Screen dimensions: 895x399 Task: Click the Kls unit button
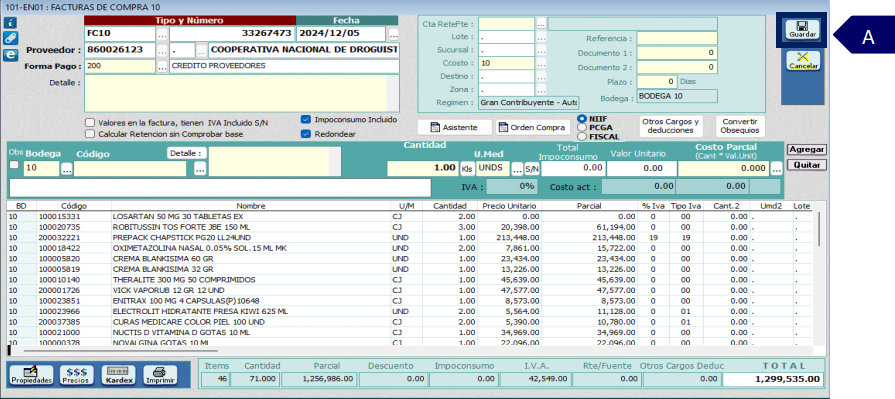coord(467,169)
